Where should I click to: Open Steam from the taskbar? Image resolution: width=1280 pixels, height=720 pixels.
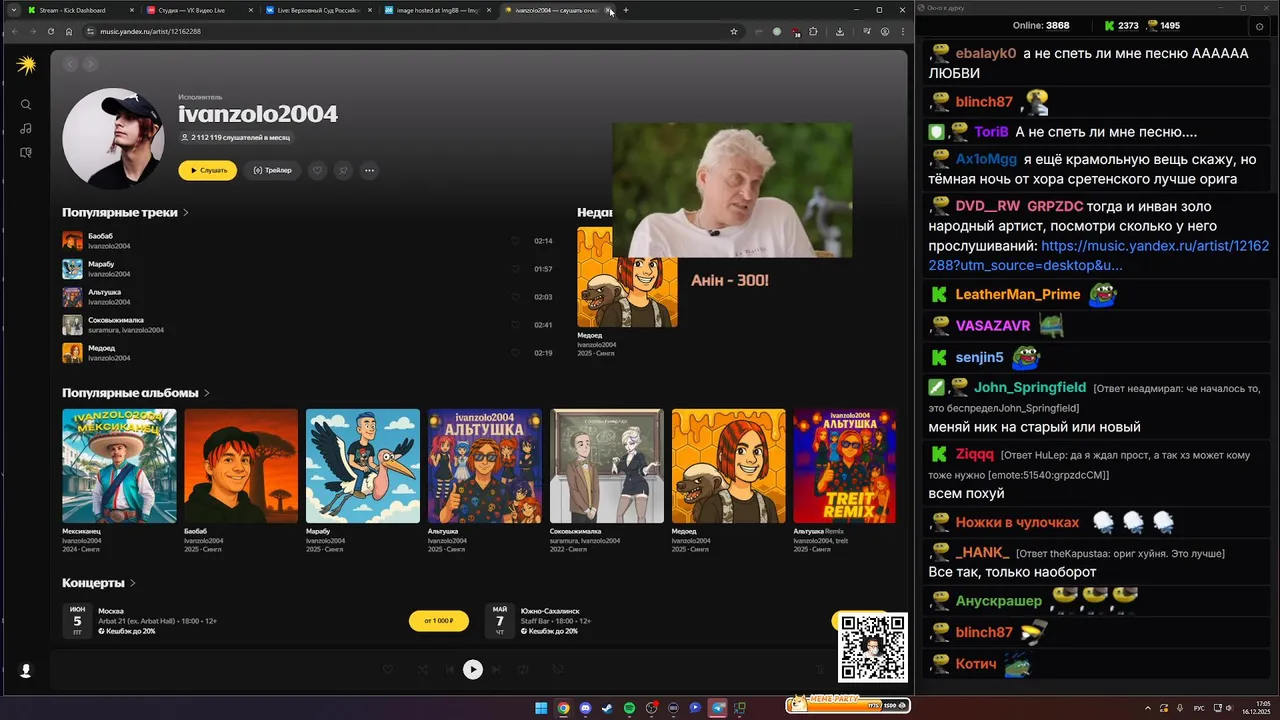[x=607, y=708]
